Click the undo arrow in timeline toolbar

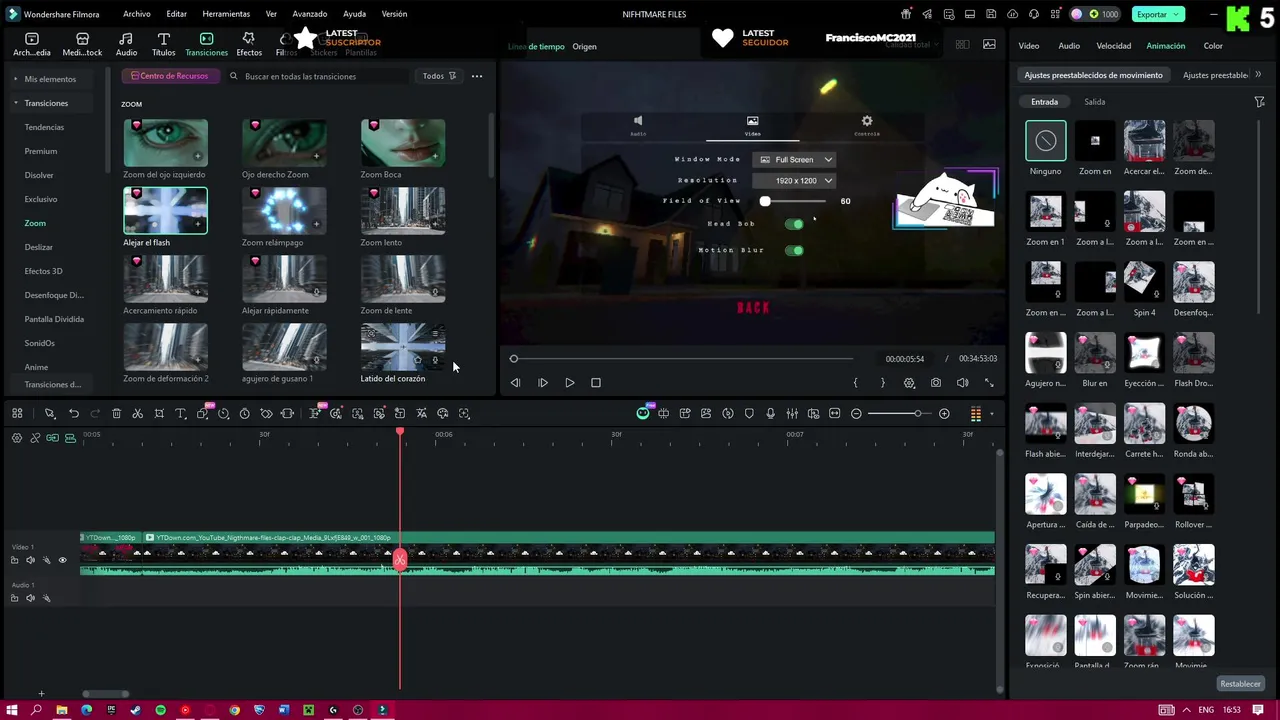[74, 413]
